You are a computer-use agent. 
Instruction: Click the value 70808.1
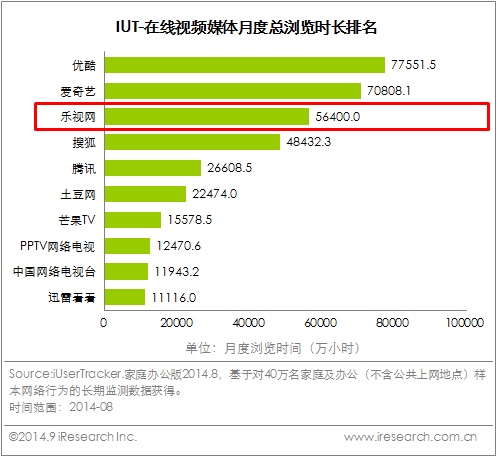389,91
